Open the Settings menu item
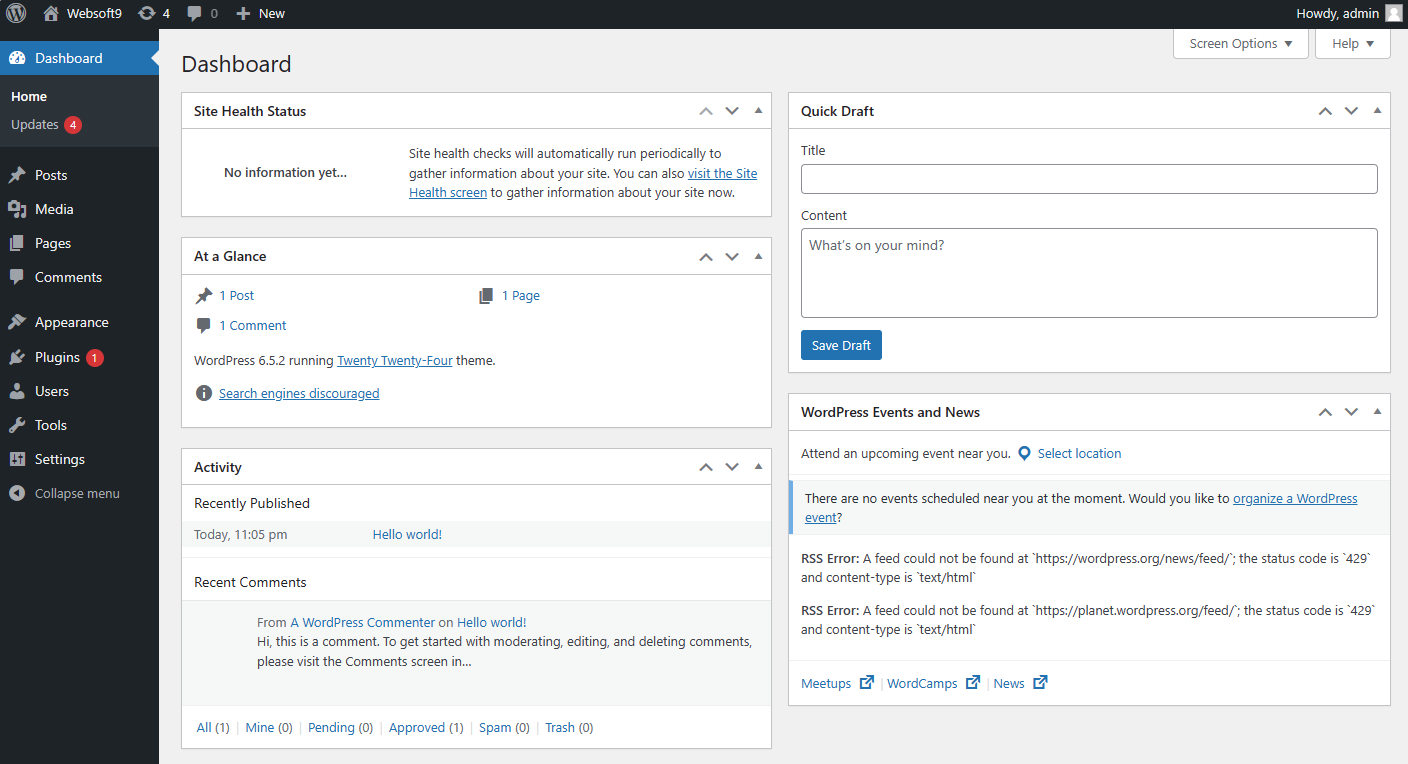Image resolution: width=1408 pixels, height=764 pixels. pyautogui.click(x=59, y=459)
